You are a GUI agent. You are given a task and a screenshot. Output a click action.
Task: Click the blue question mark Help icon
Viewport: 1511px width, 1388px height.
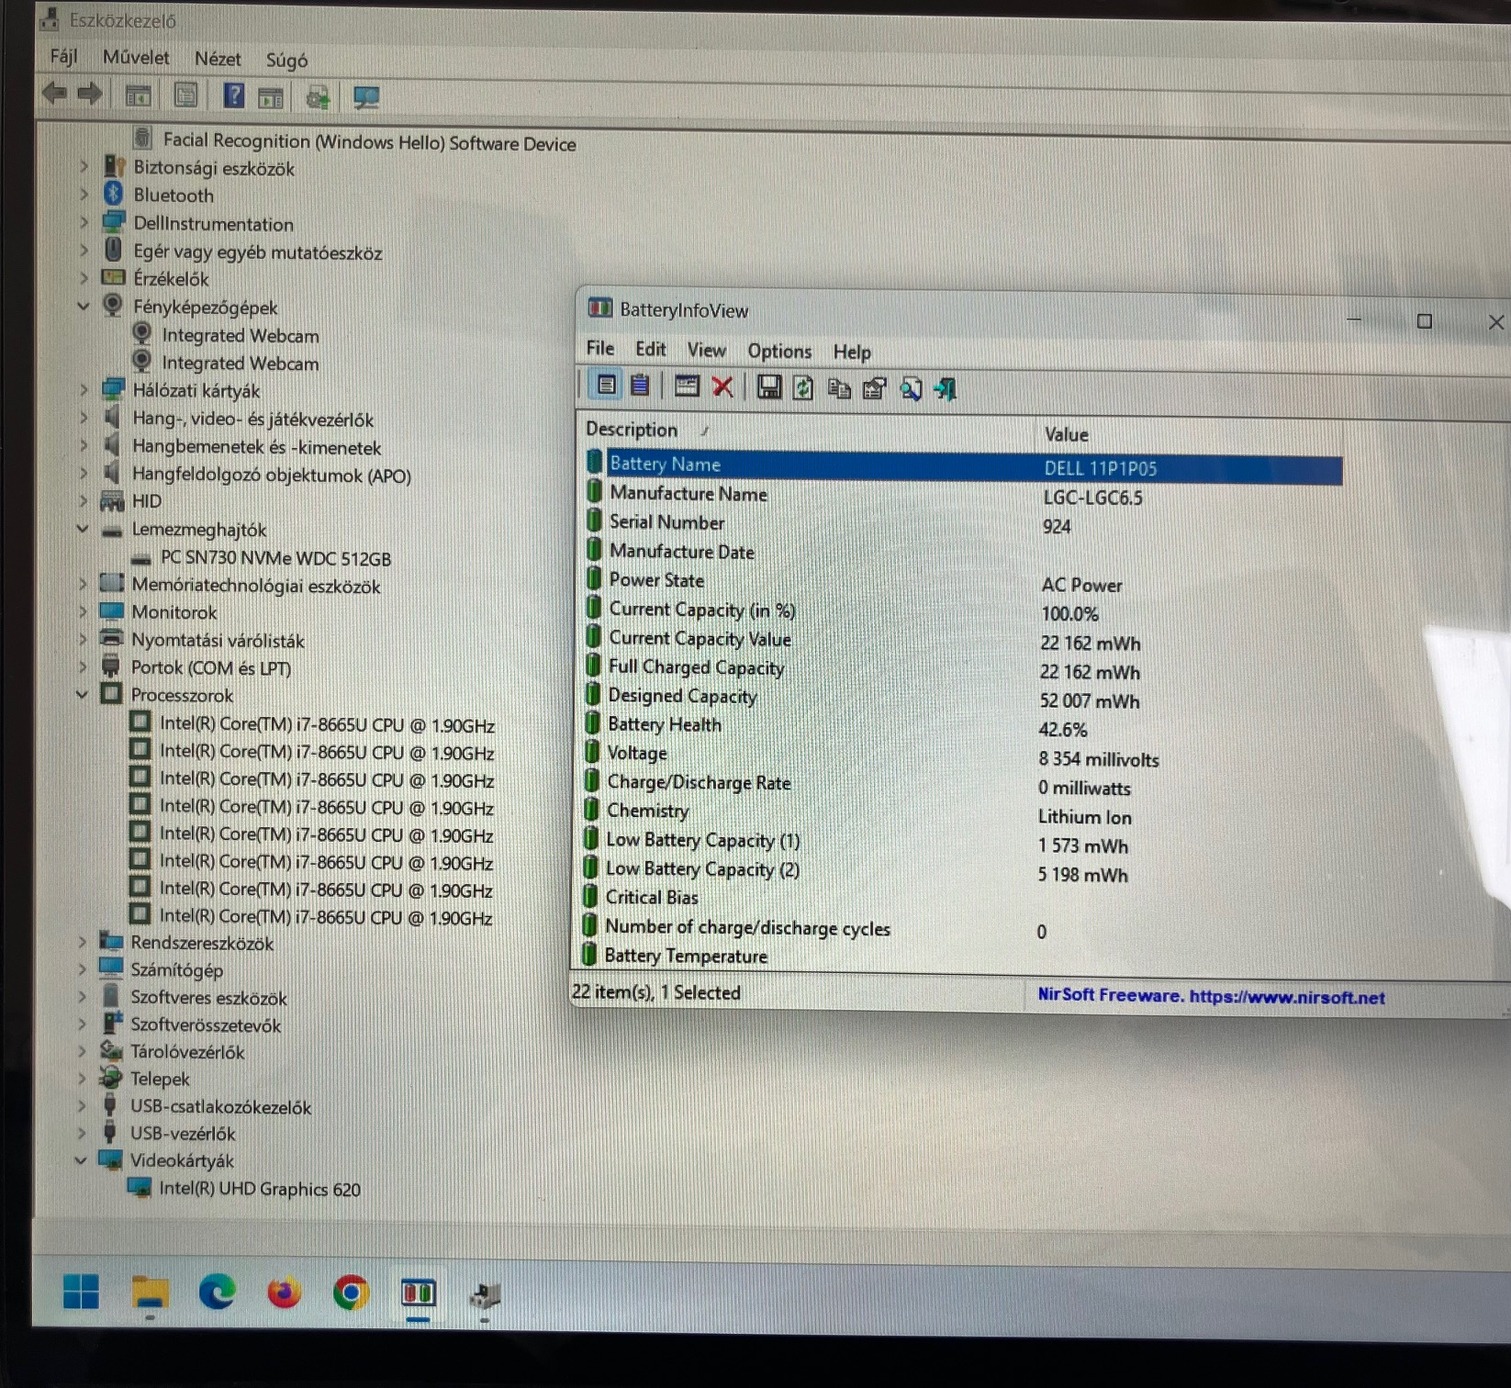234,96
